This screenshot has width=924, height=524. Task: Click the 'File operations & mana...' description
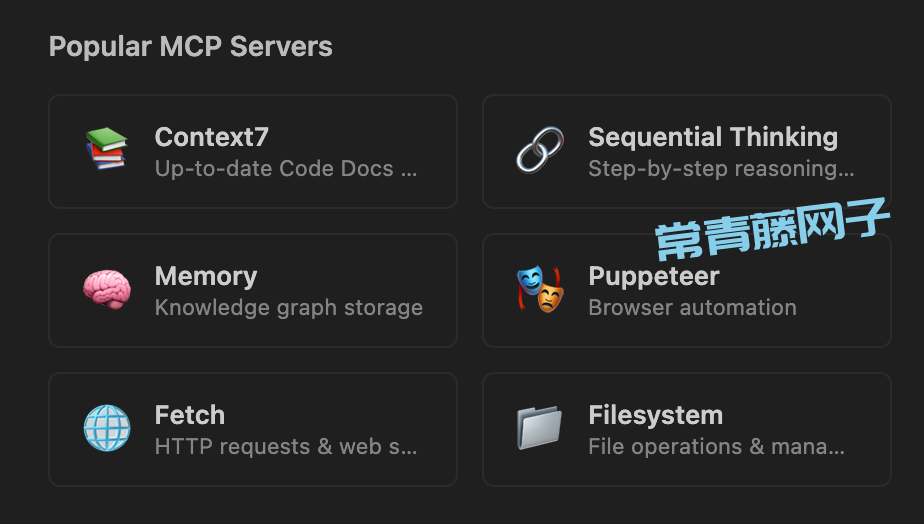[x=717, y=446]
